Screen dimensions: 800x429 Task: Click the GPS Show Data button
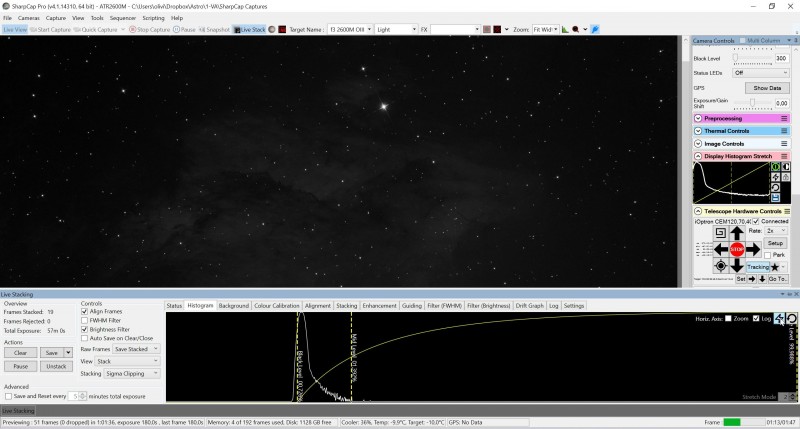click(x=767, y=88)
